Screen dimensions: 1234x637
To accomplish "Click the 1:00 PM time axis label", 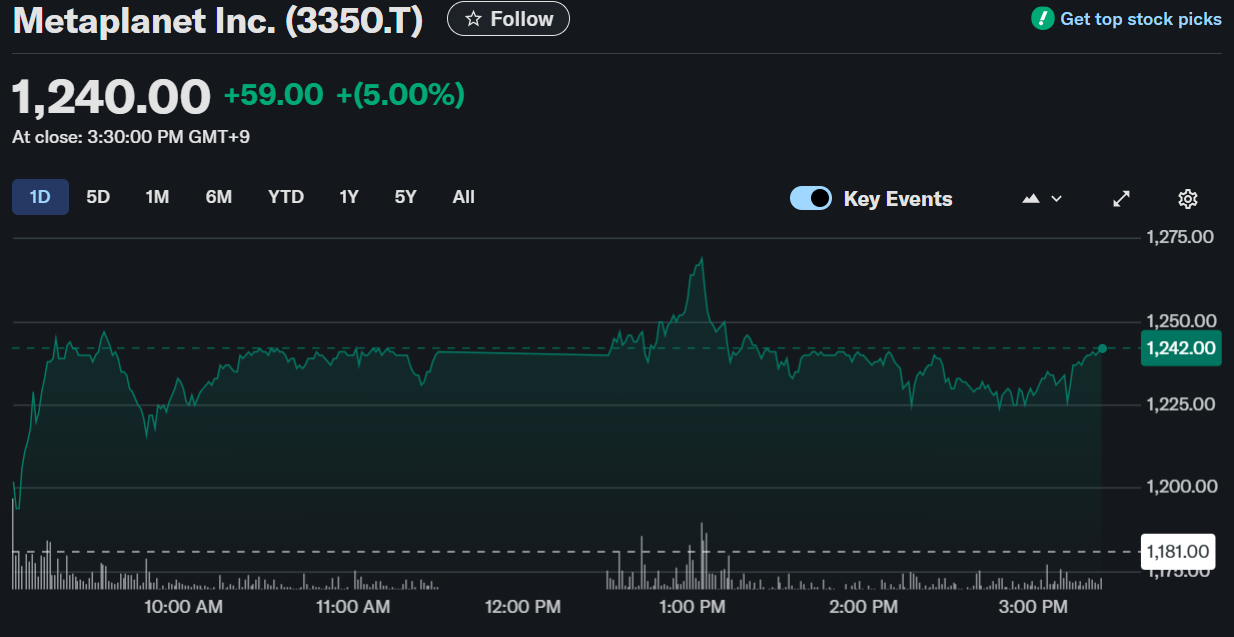I will click(x=692, y=607).
